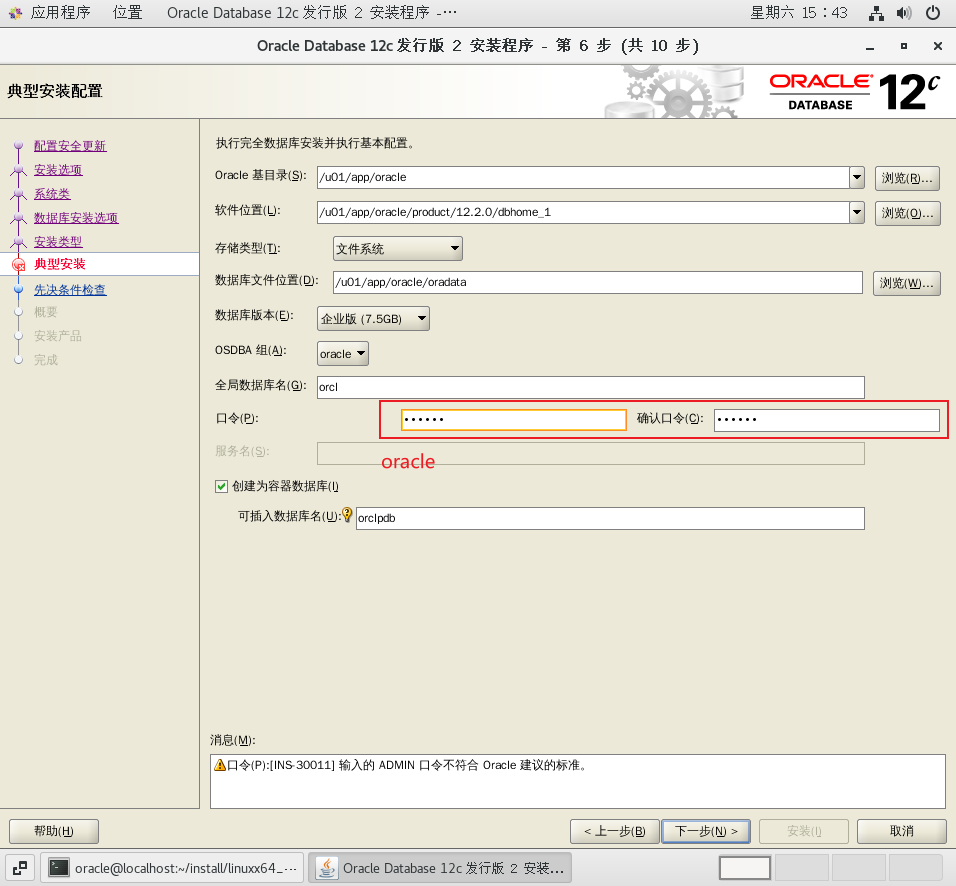Go to 先决条件检查 step
Screen dimensions: 956x886
(70, 290)
